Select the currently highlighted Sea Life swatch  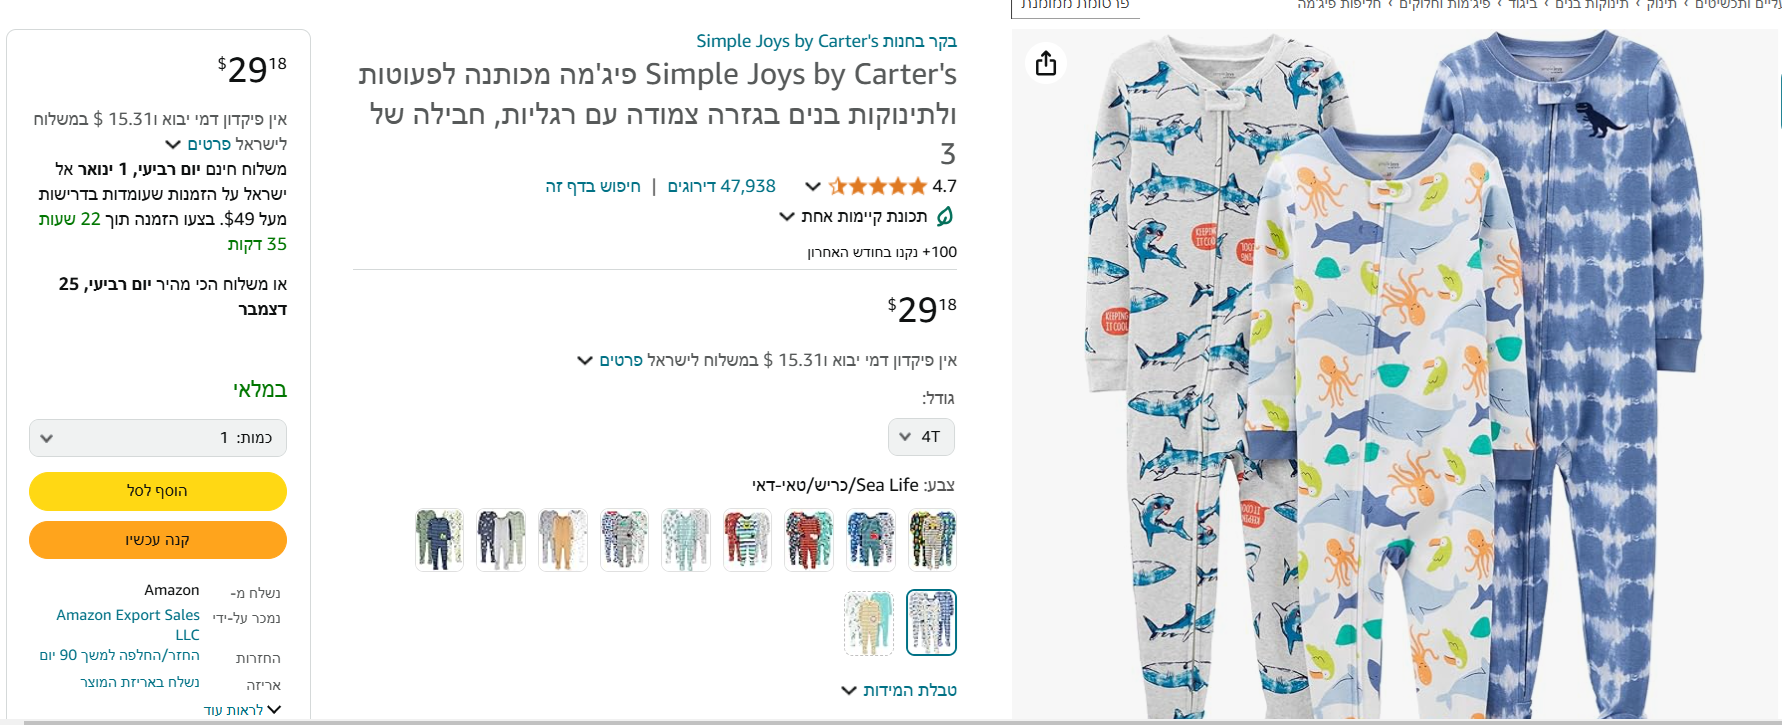(931, 622)
